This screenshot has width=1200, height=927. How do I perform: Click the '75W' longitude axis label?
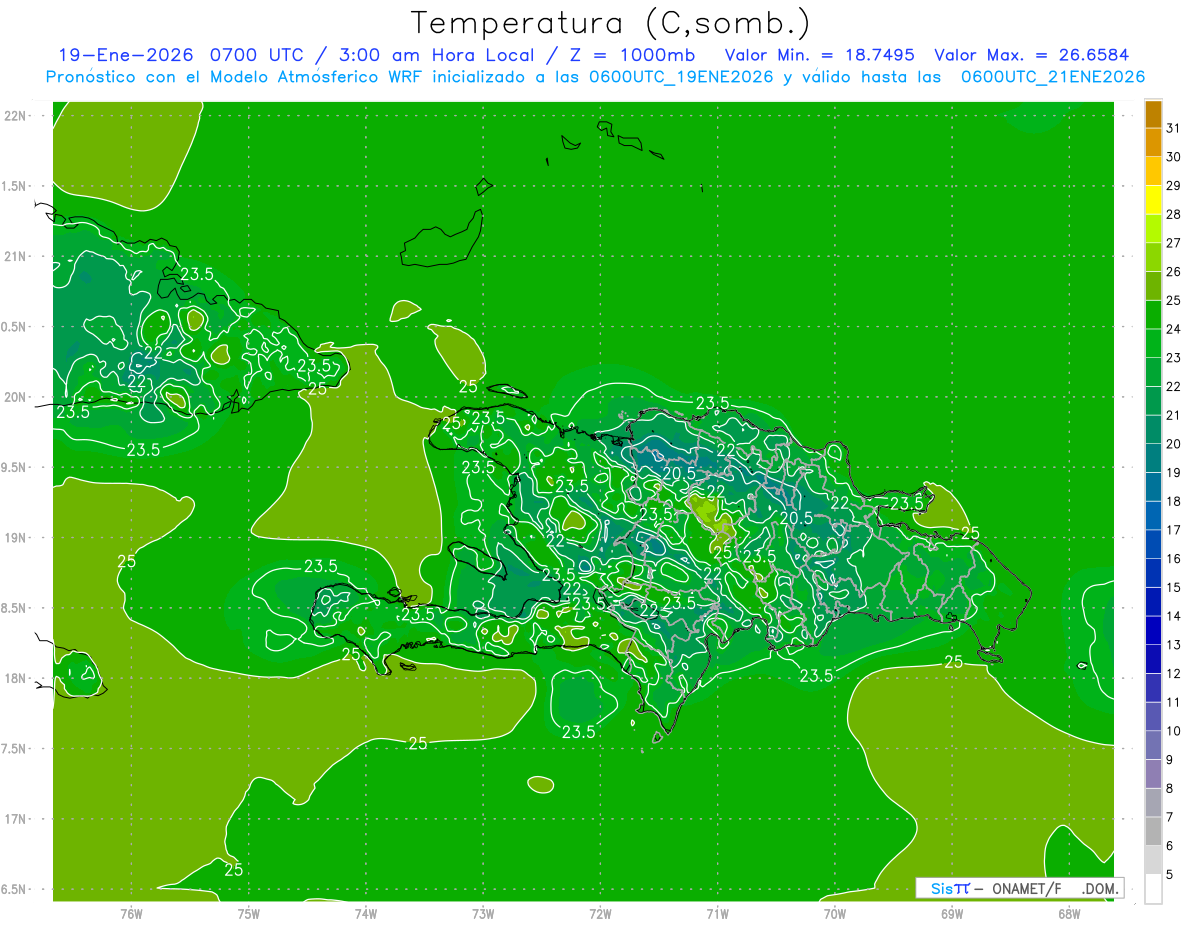pyautogui.click(x=249, y=913)
